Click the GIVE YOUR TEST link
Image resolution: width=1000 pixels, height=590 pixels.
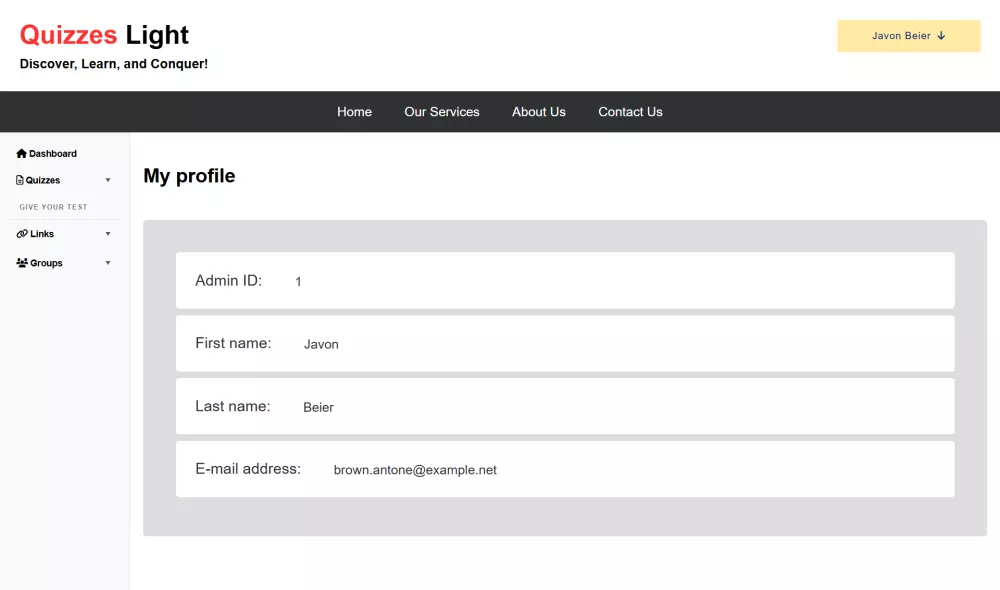click(52, 207)
